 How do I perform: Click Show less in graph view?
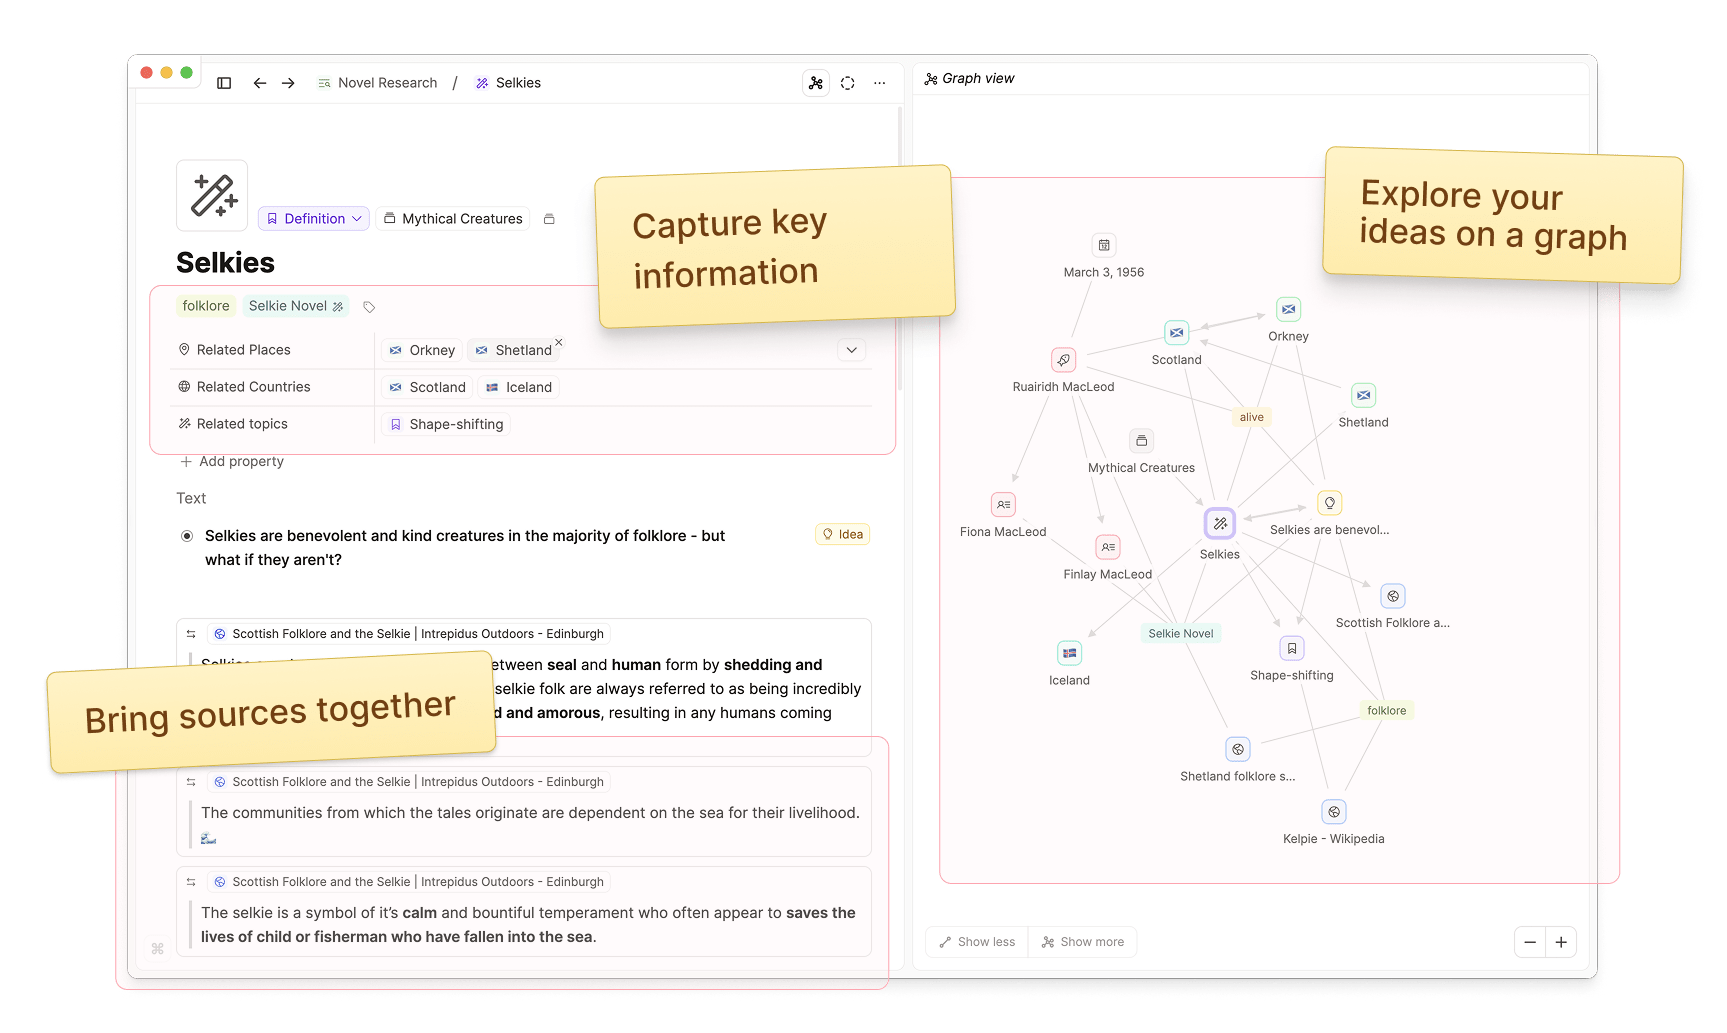click(977, 942)
